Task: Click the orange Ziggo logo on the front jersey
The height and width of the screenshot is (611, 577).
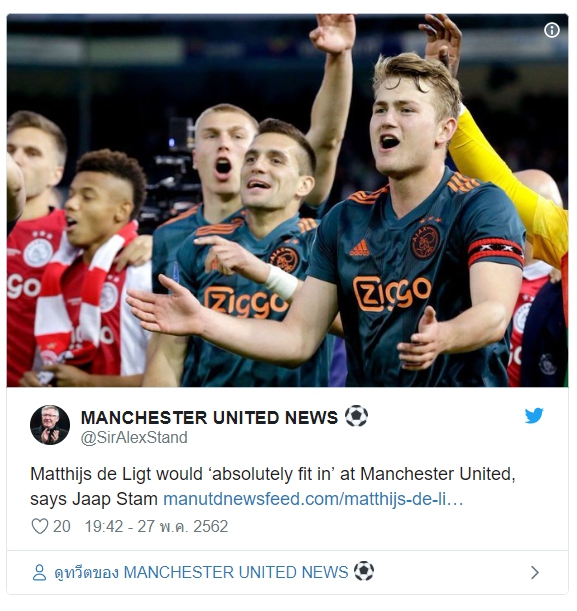Action: point(392,293)
